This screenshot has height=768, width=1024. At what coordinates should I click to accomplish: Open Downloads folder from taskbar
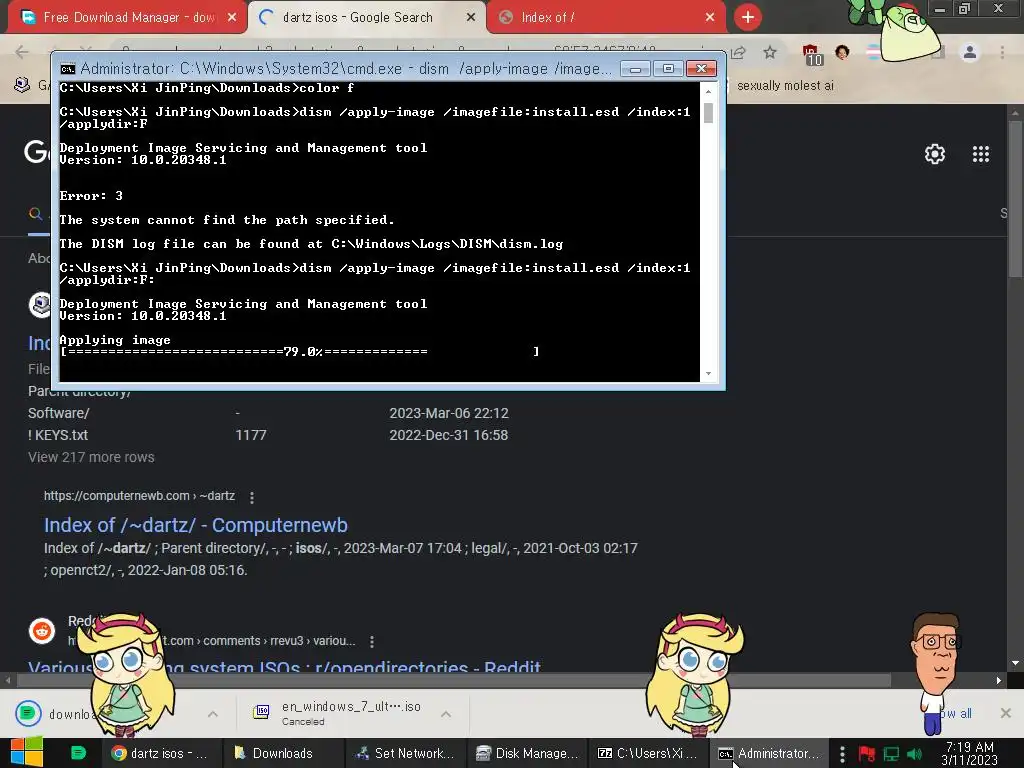click(x=282, y=754)
